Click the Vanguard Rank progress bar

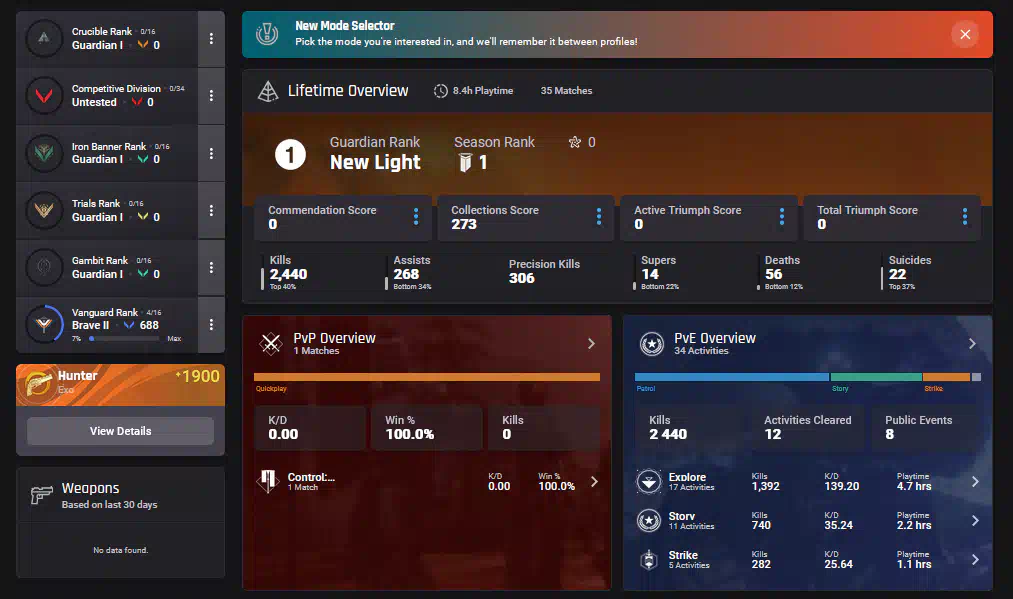coord(125,339)
